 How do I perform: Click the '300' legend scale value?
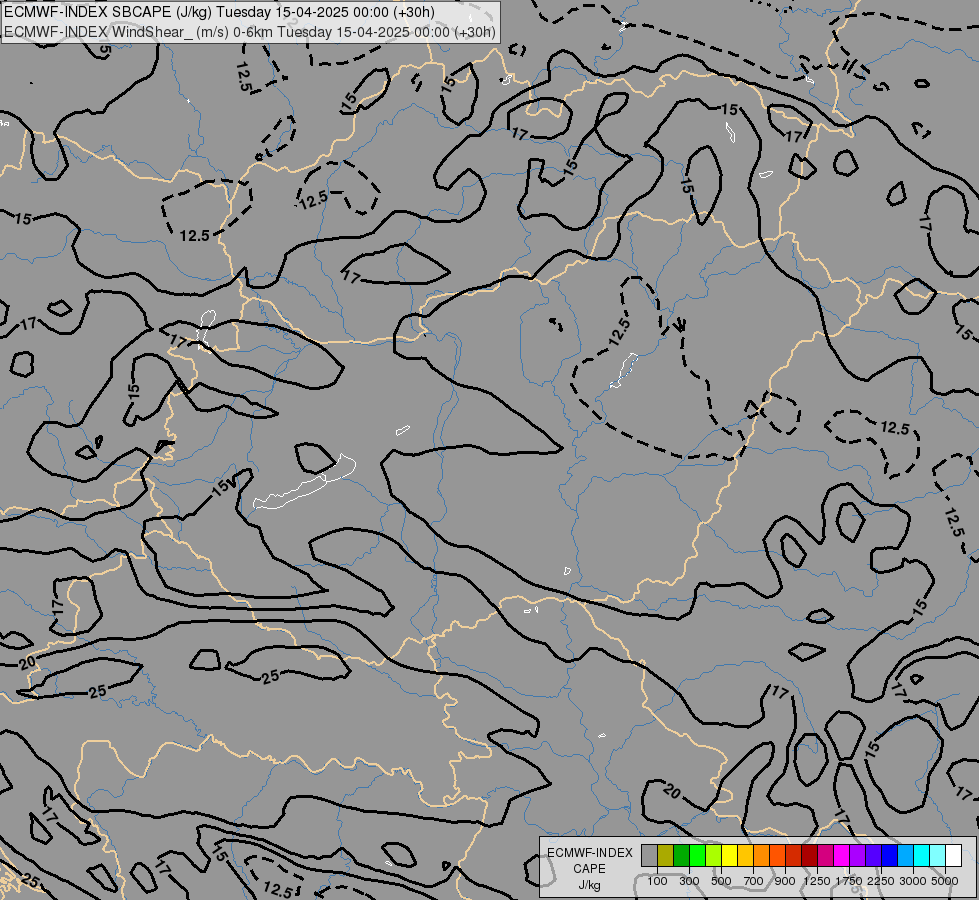coord(689,881)
